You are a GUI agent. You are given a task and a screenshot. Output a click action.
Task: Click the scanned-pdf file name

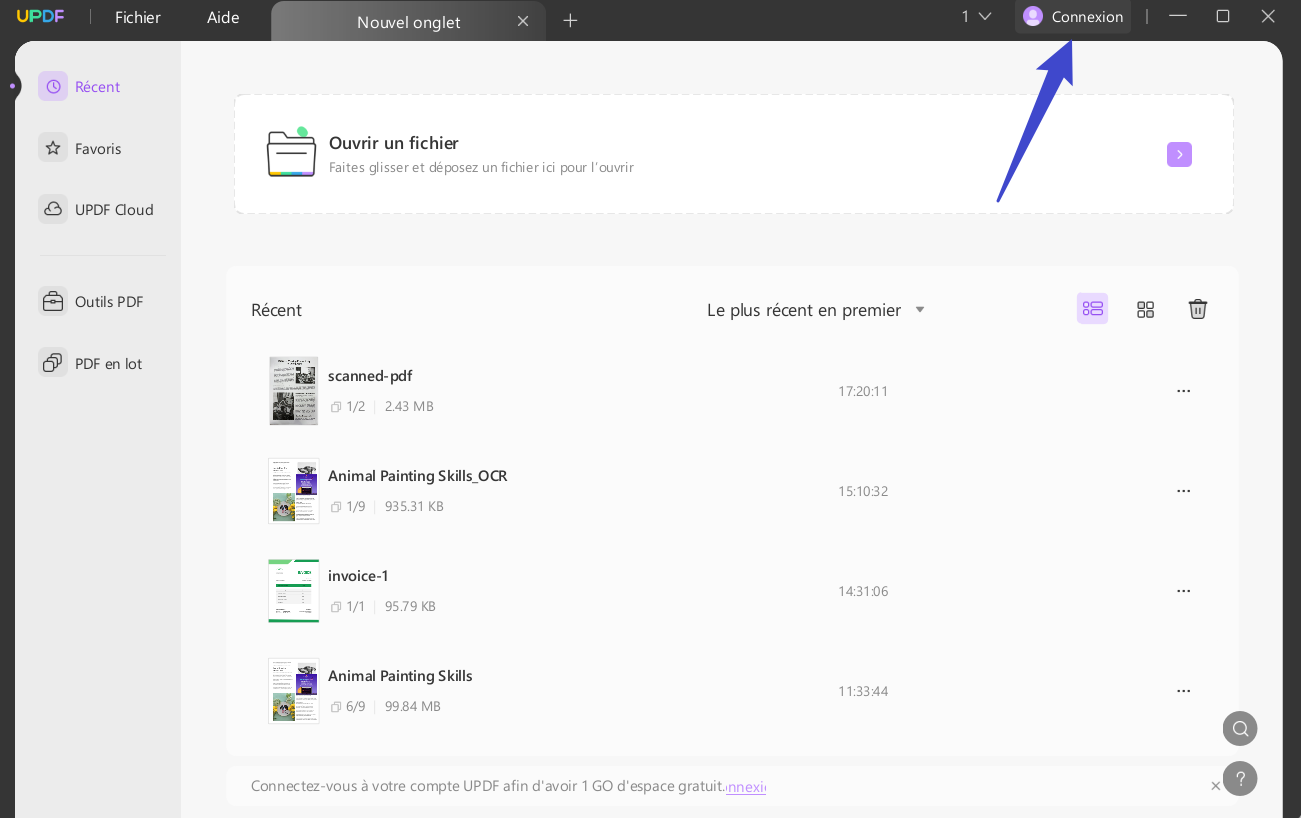[x=370, y=376]
